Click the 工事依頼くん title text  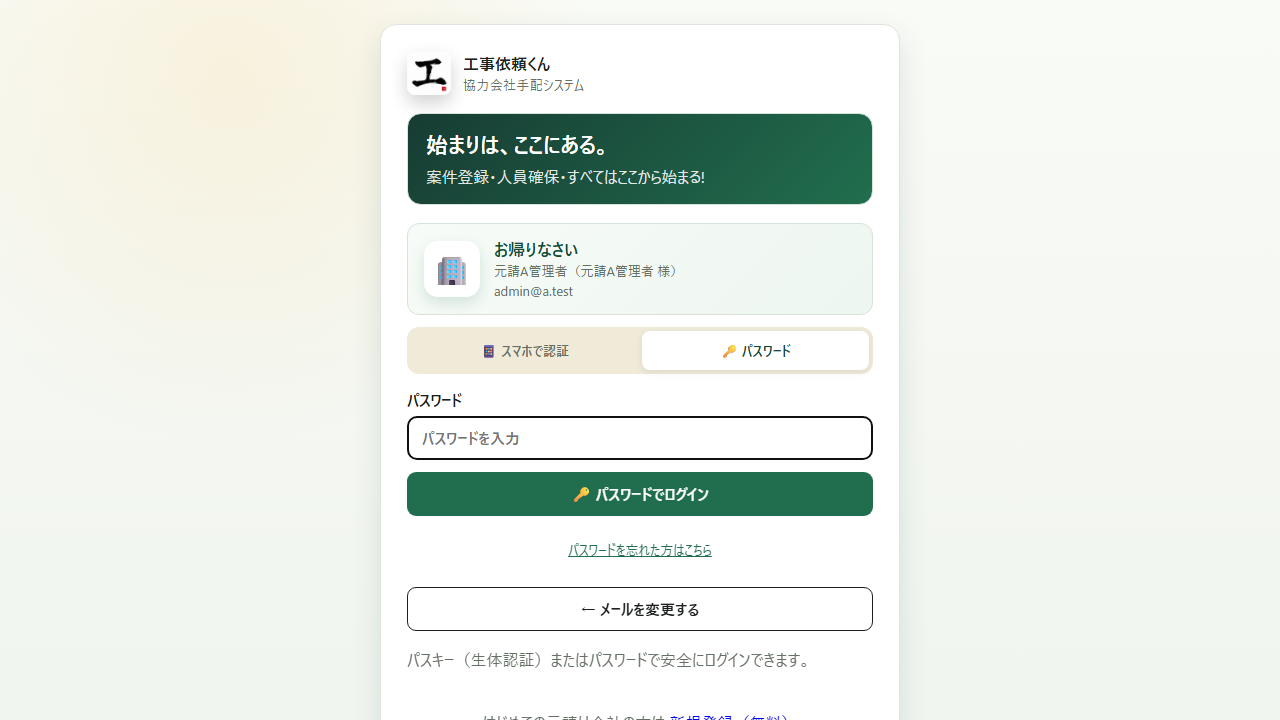point(507,64)
